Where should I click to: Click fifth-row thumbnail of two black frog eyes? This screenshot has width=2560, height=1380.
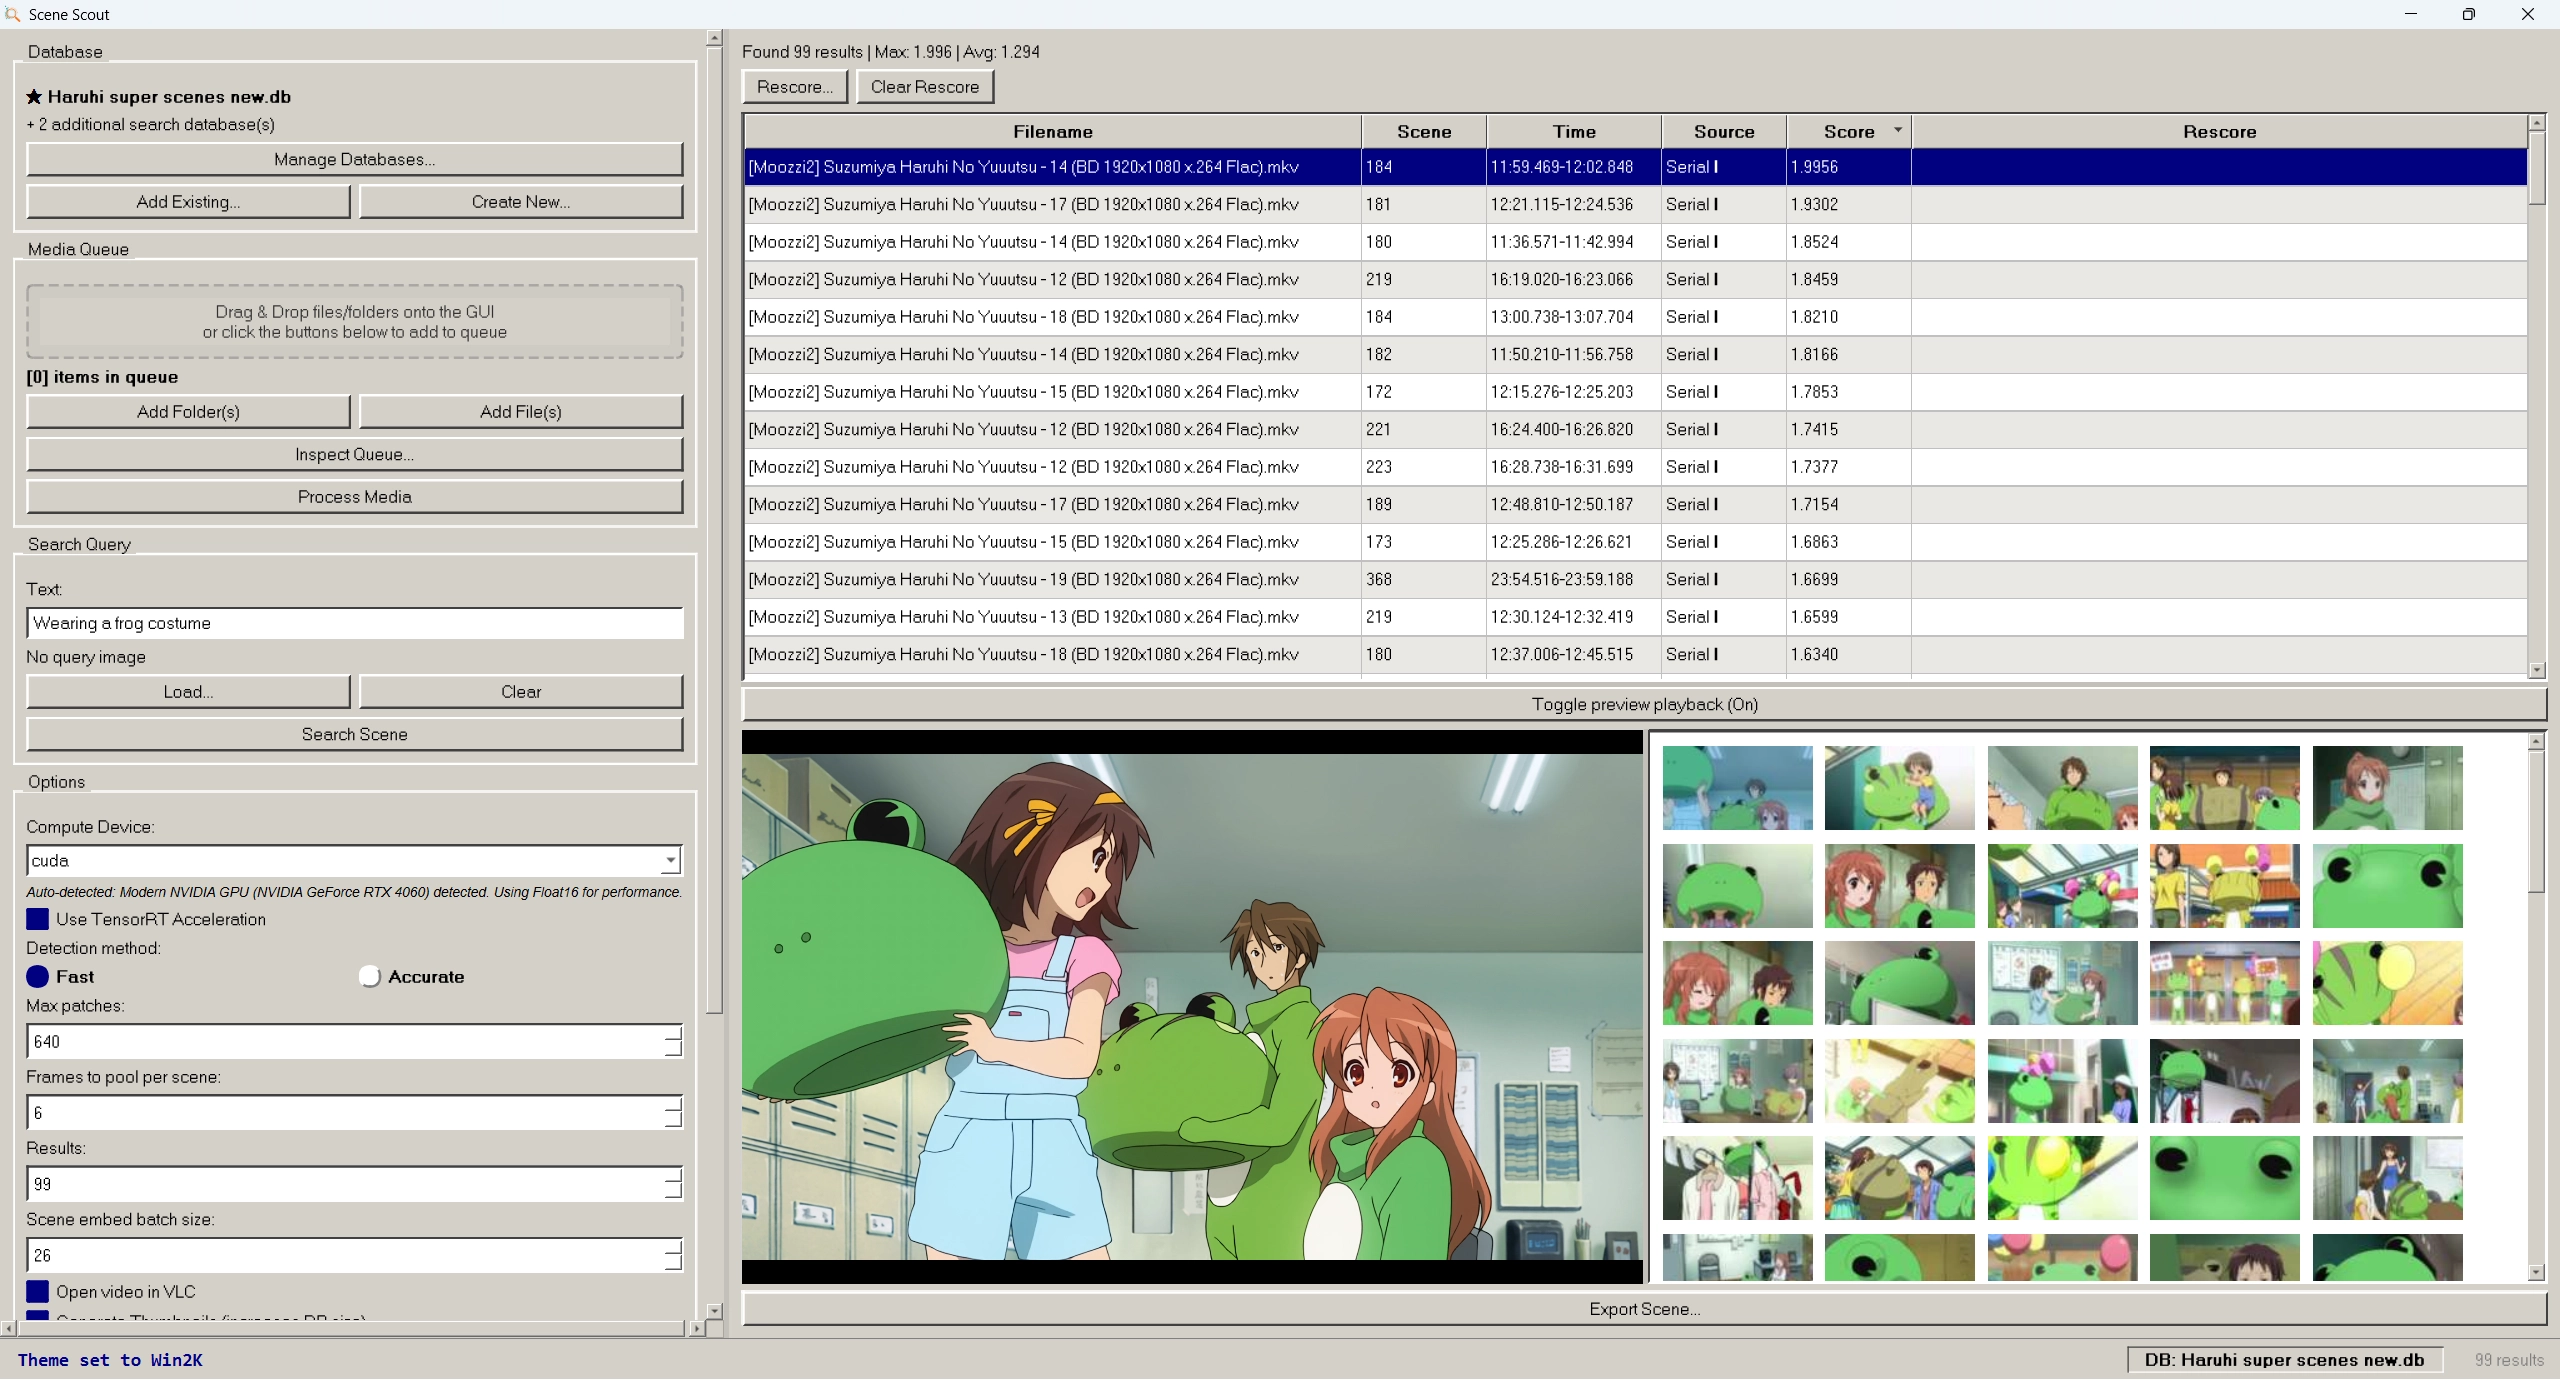(2224, 1178)
